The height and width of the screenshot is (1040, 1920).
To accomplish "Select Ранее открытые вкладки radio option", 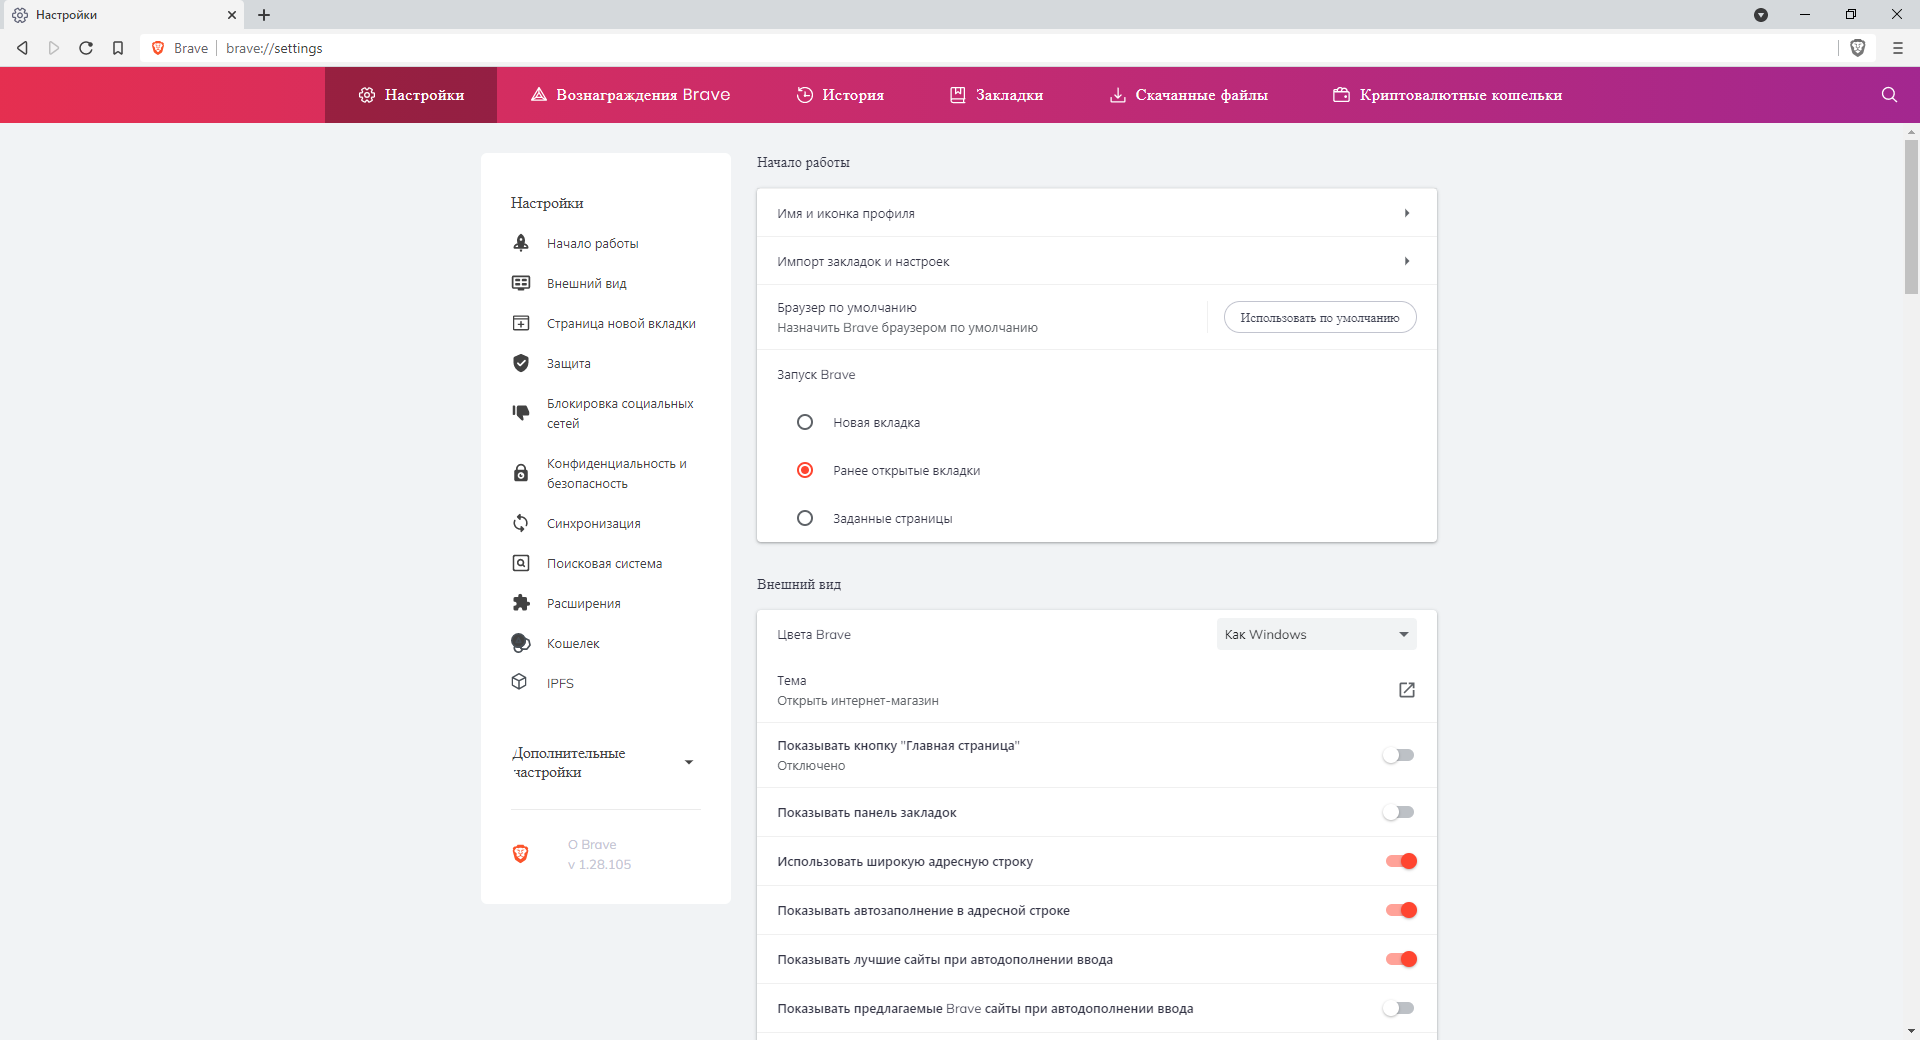I will (x=805, y=470).
